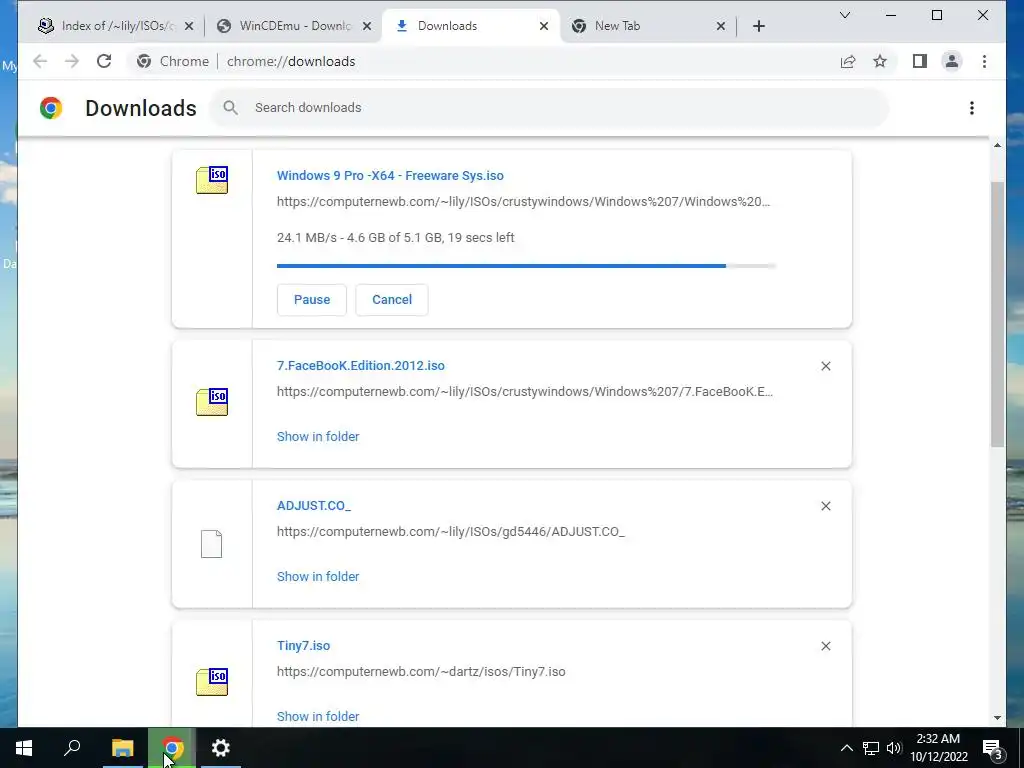The height and width of the screenshot is (768, 1024).
Task: Open the volume tray icon
Action: [x=893, y=748]
